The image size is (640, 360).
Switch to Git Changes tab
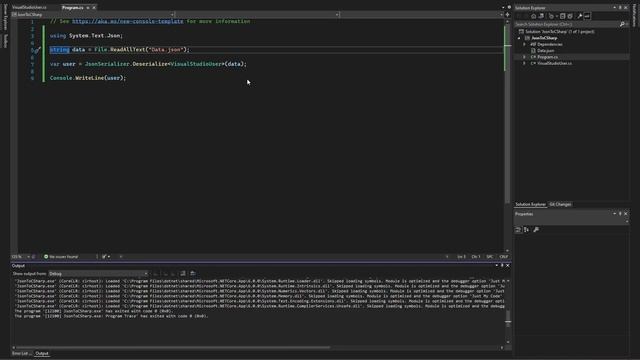tap(560, 204)
